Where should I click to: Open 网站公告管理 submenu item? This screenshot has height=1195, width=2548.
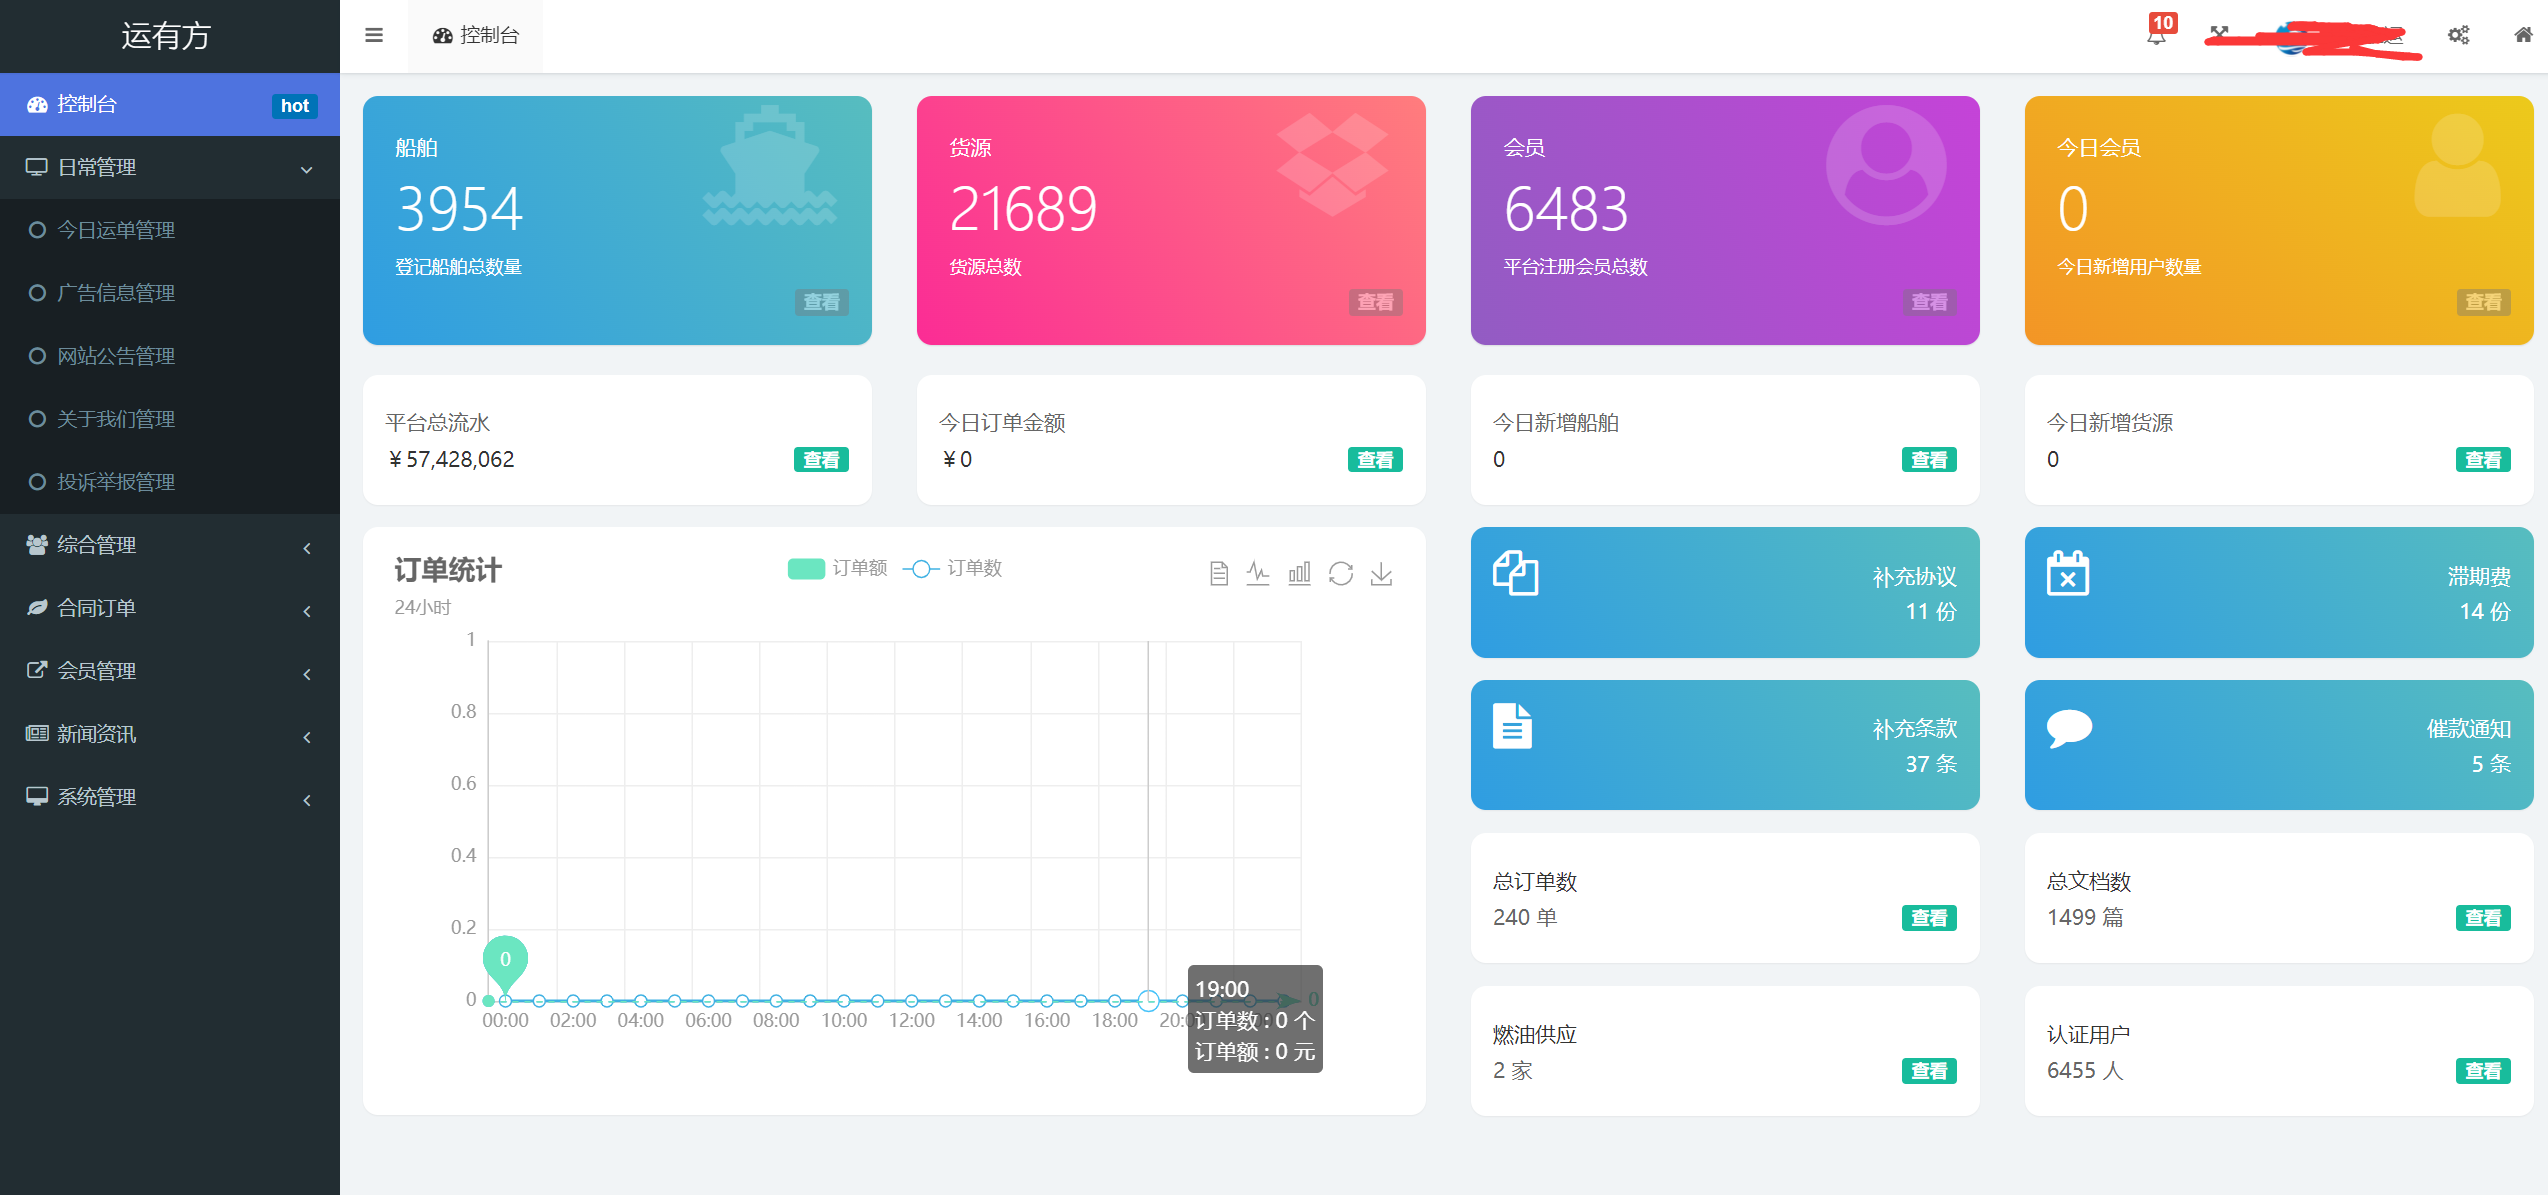coord(170,357)
